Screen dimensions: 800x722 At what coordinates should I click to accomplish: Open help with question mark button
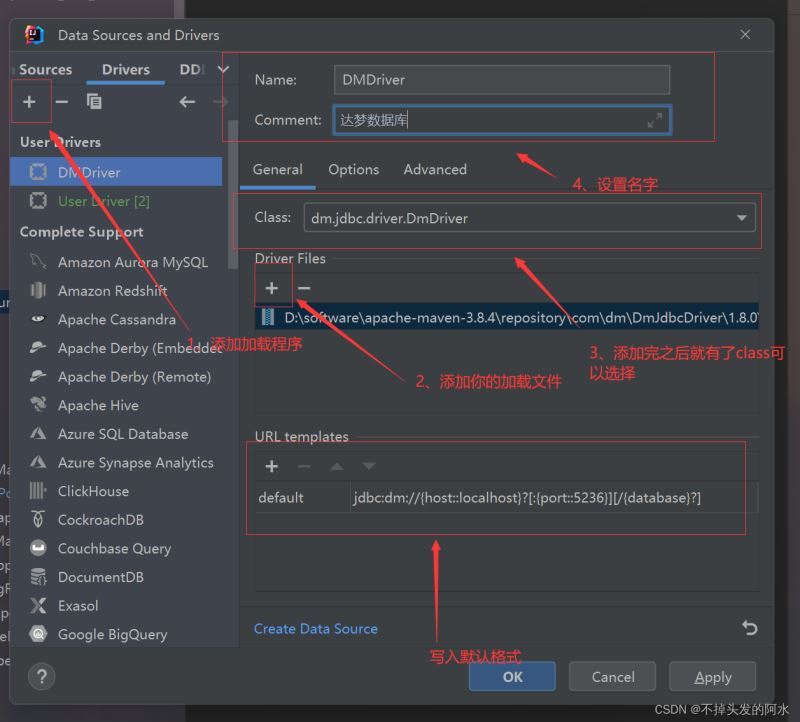click(42, 677)
